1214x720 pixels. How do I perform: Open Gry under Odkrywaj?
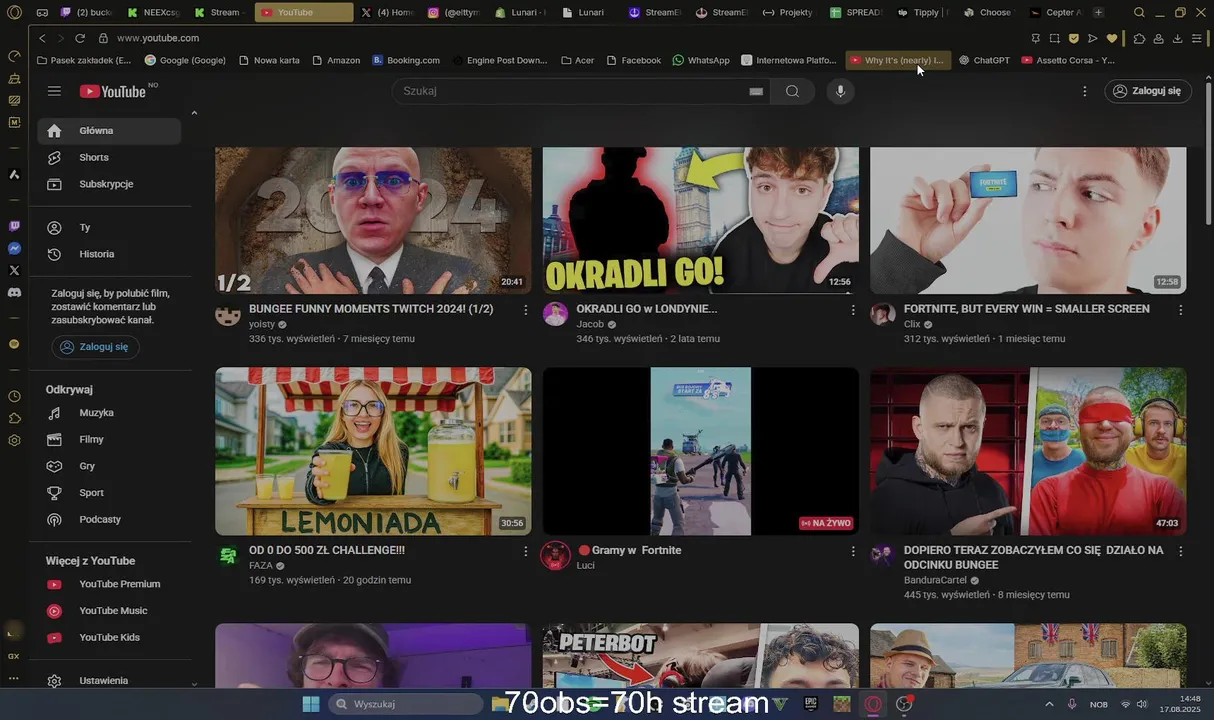[110, 466]
